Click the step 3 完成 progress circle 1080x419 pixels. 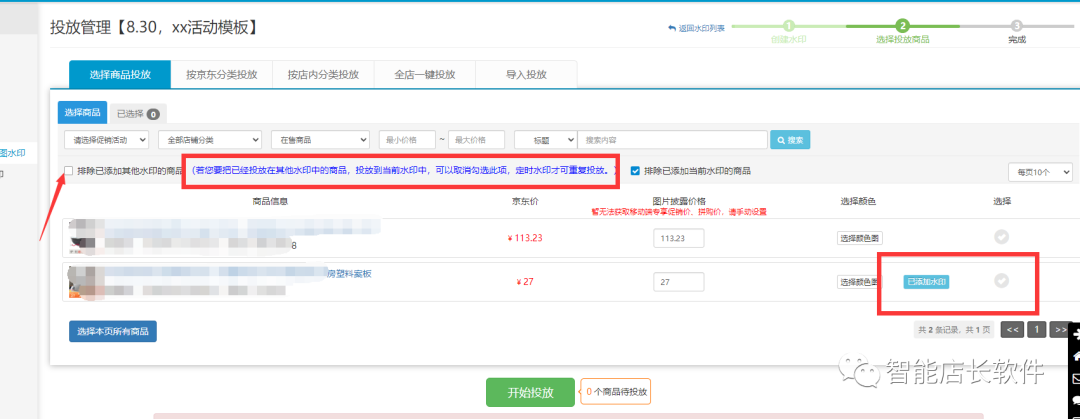click(1016, 26)
